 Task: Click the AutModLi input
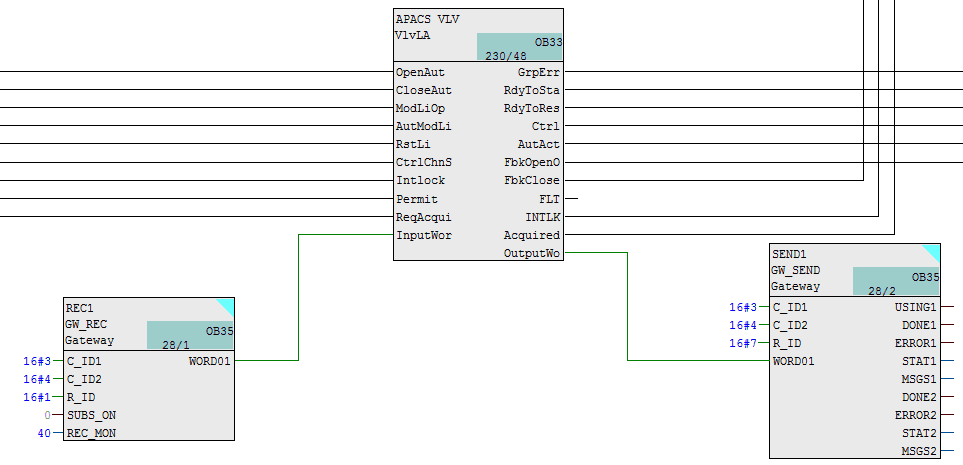[x=424, y=127]
